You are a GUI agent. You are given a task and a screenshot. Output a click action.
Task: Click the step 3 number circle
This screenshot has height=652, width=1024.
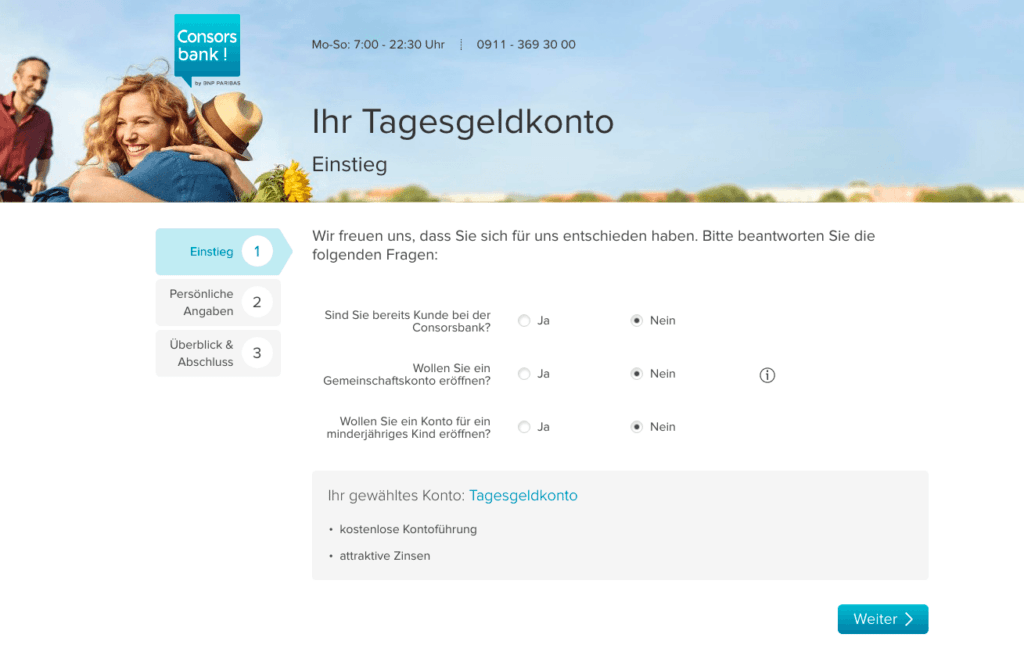tap(257, 353)
